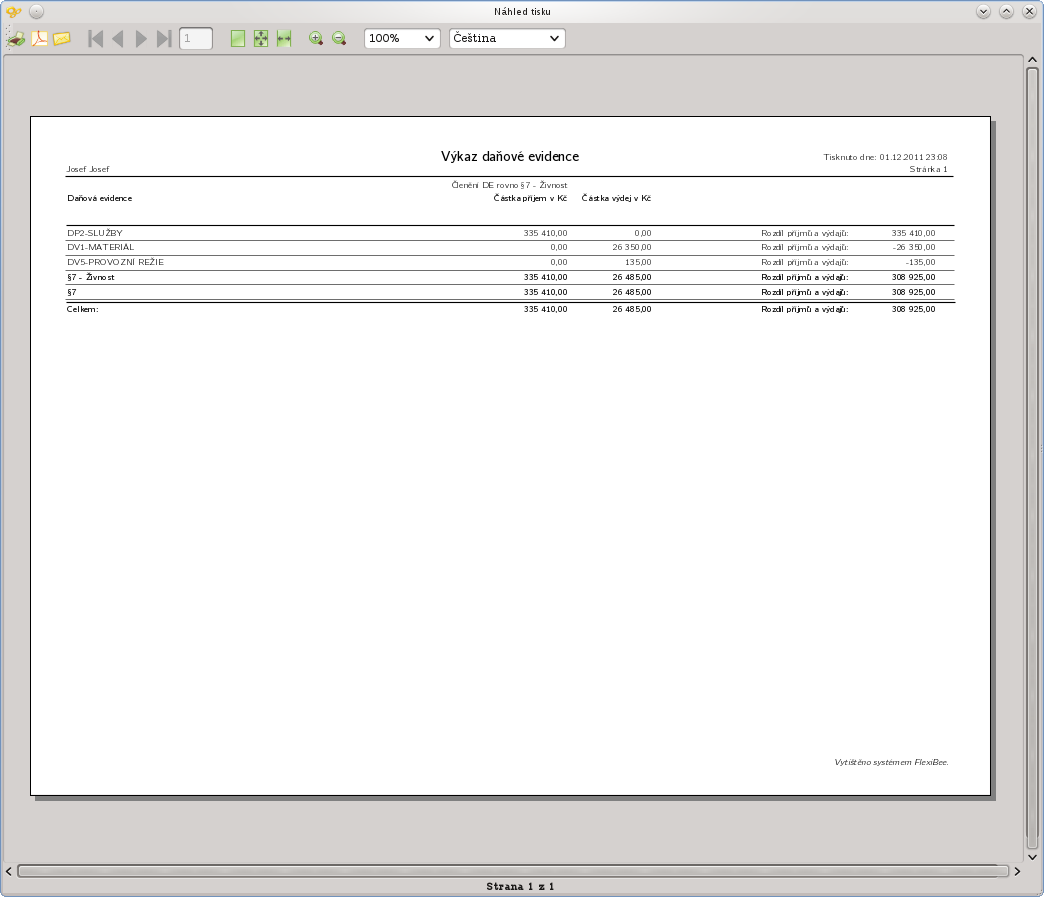Show the page at actual size
Image resolution: width=1044 pixels, height=897 pixels.
238,39
